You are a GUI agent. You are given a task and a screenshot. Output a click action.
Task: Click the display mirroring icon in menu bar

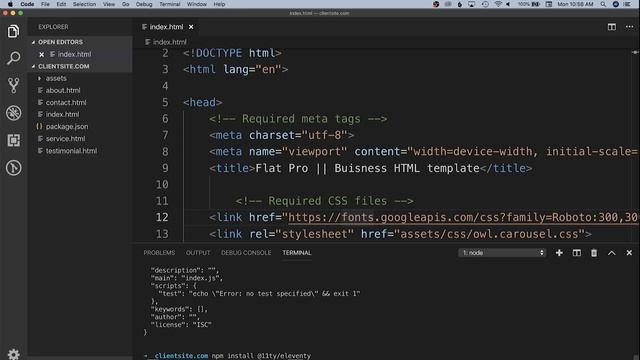click(x=471, y=4)
